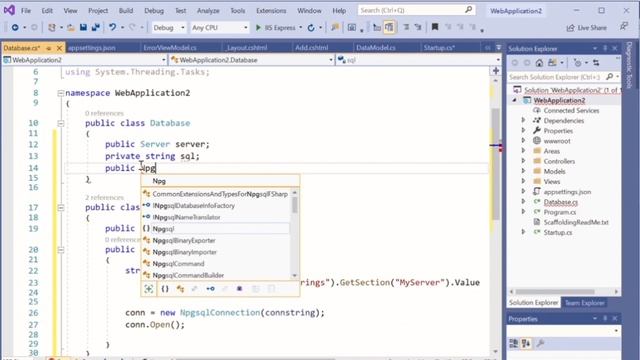Click the Home icon in Solution Explorer

(x=539, y=63)
